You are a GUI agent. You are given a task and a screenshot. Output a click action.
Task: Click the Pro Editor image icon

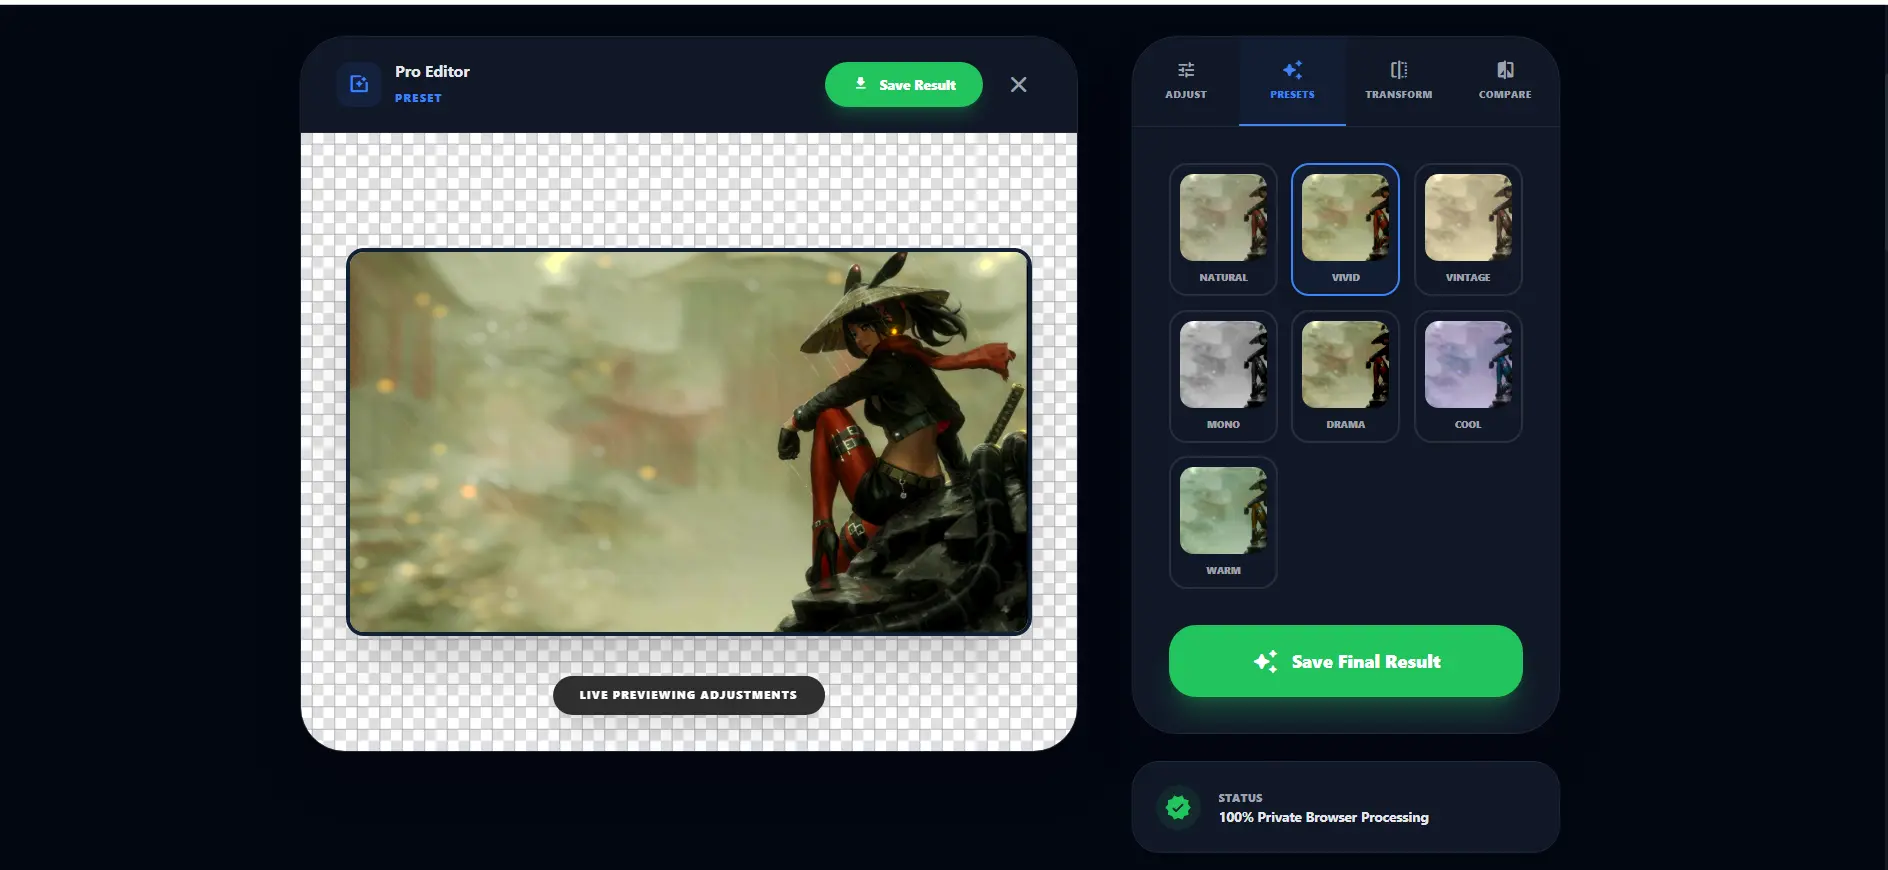[x=359, y=84]
